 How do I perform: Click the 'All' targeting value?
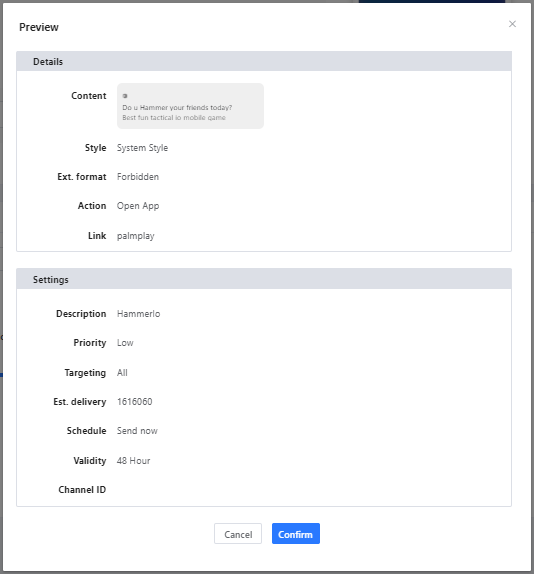click(122, 373)
